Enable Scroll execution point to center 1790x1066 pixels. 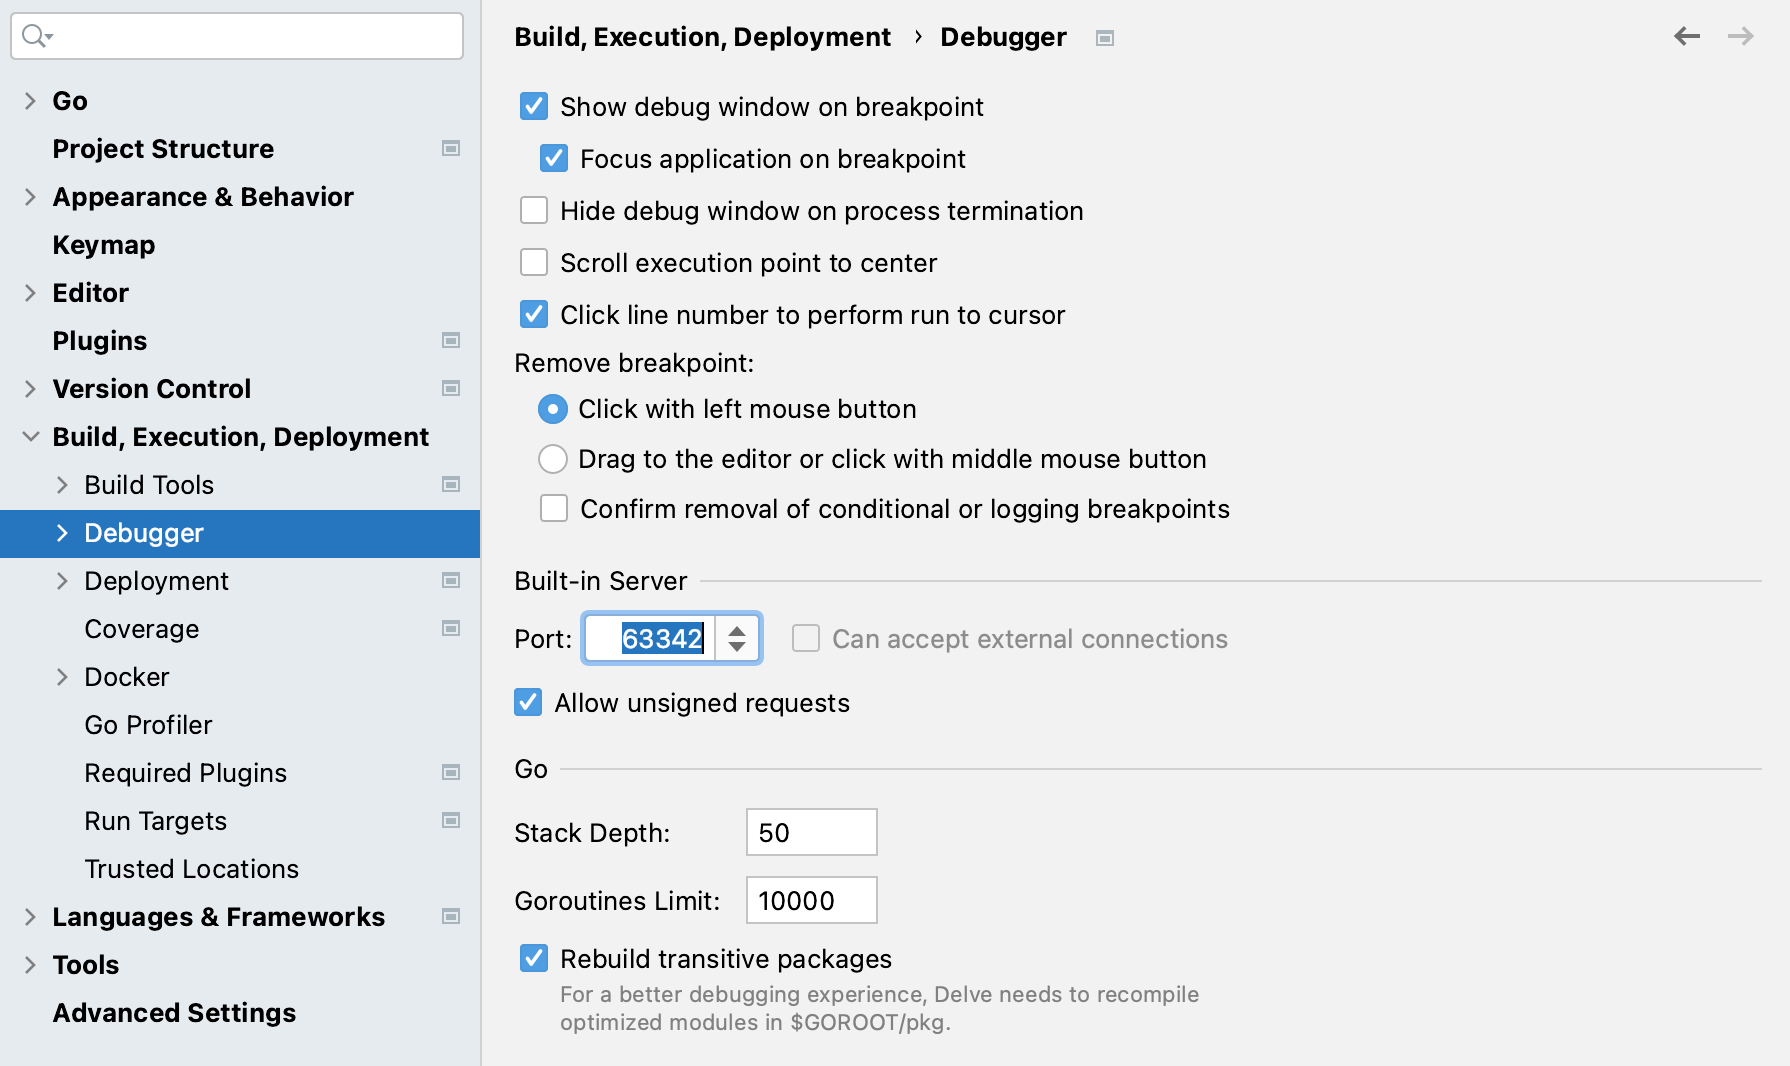click(534, 263)
